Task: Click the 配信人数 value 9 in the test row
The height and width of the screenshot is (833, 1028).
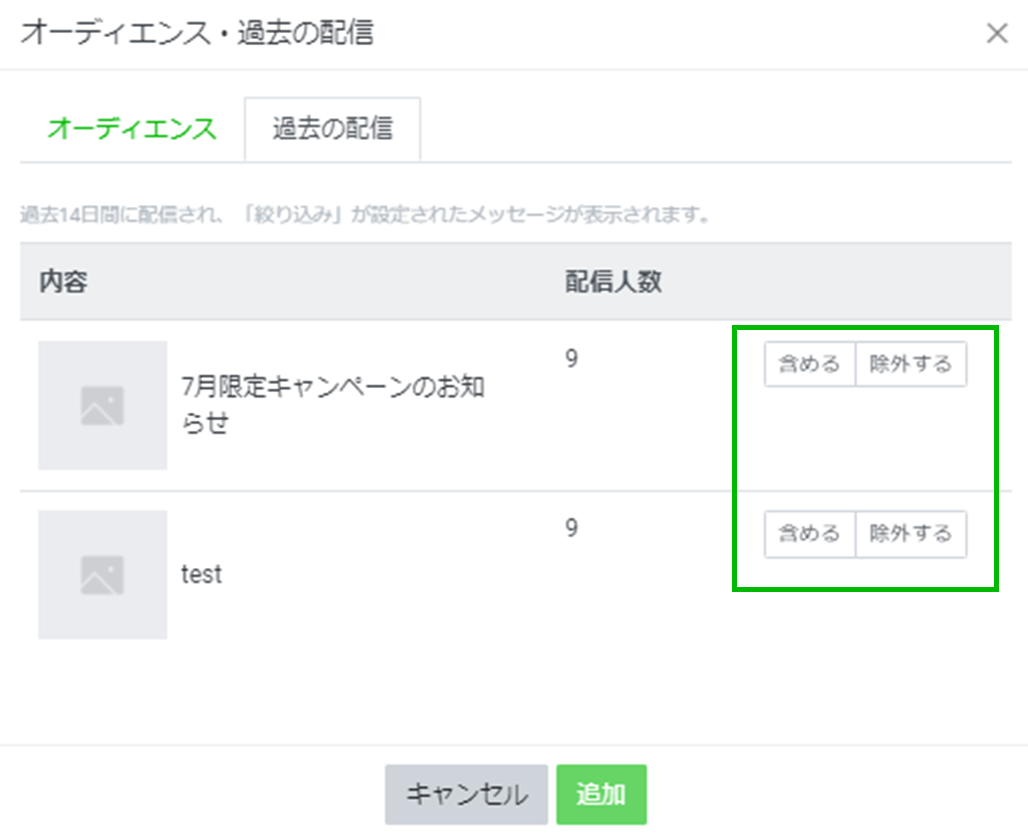Action: (571, 528)
